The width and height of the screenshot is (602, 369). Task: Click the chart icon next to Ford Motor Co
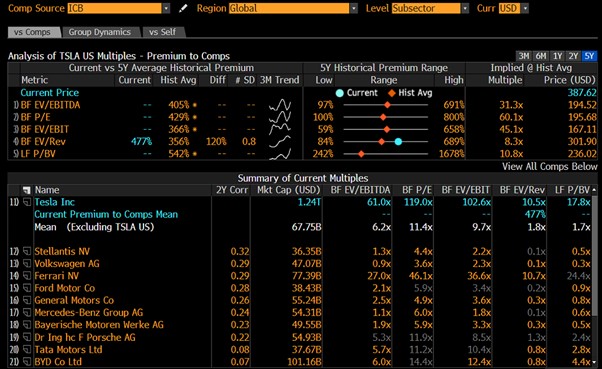click(x=27, y=288)
